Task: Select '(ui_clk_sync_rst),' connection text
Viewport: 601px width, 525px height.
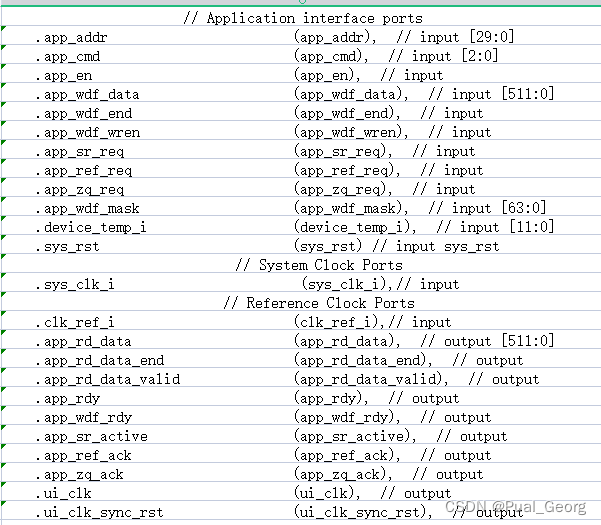Action: 363,512
